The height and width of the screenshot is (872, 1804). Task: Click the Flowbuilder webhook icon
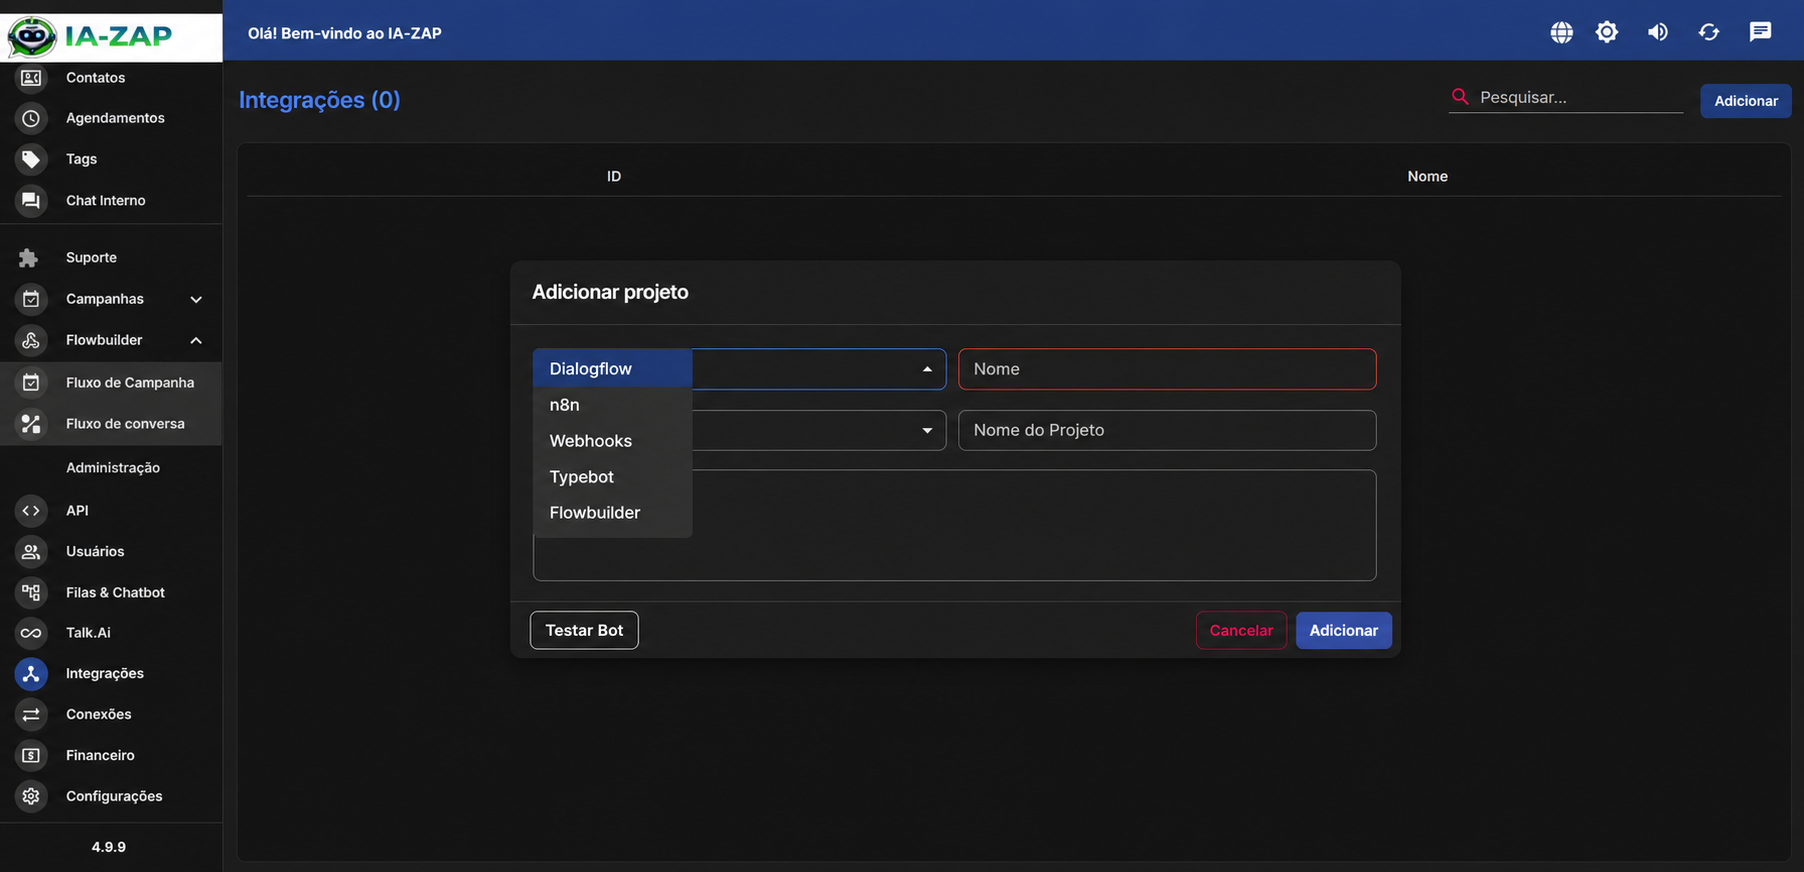31,340
